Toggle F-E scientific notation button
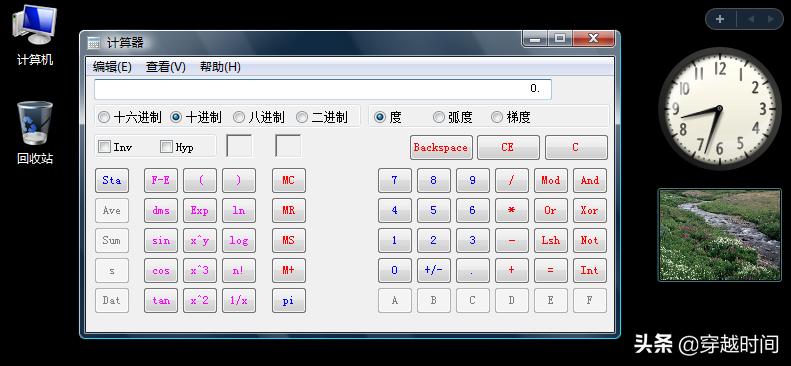The height and width of the screenshot is (366, 791). 160,180
